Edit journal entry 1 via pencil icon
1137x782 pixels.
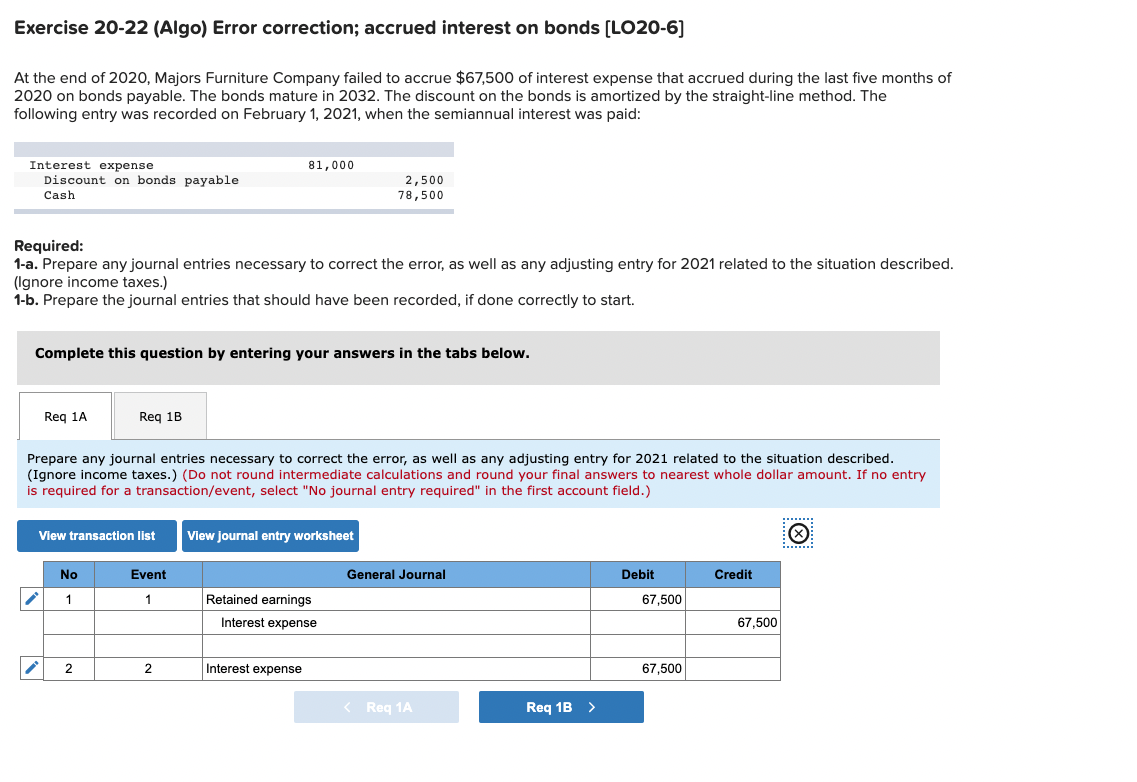point(31,598)
